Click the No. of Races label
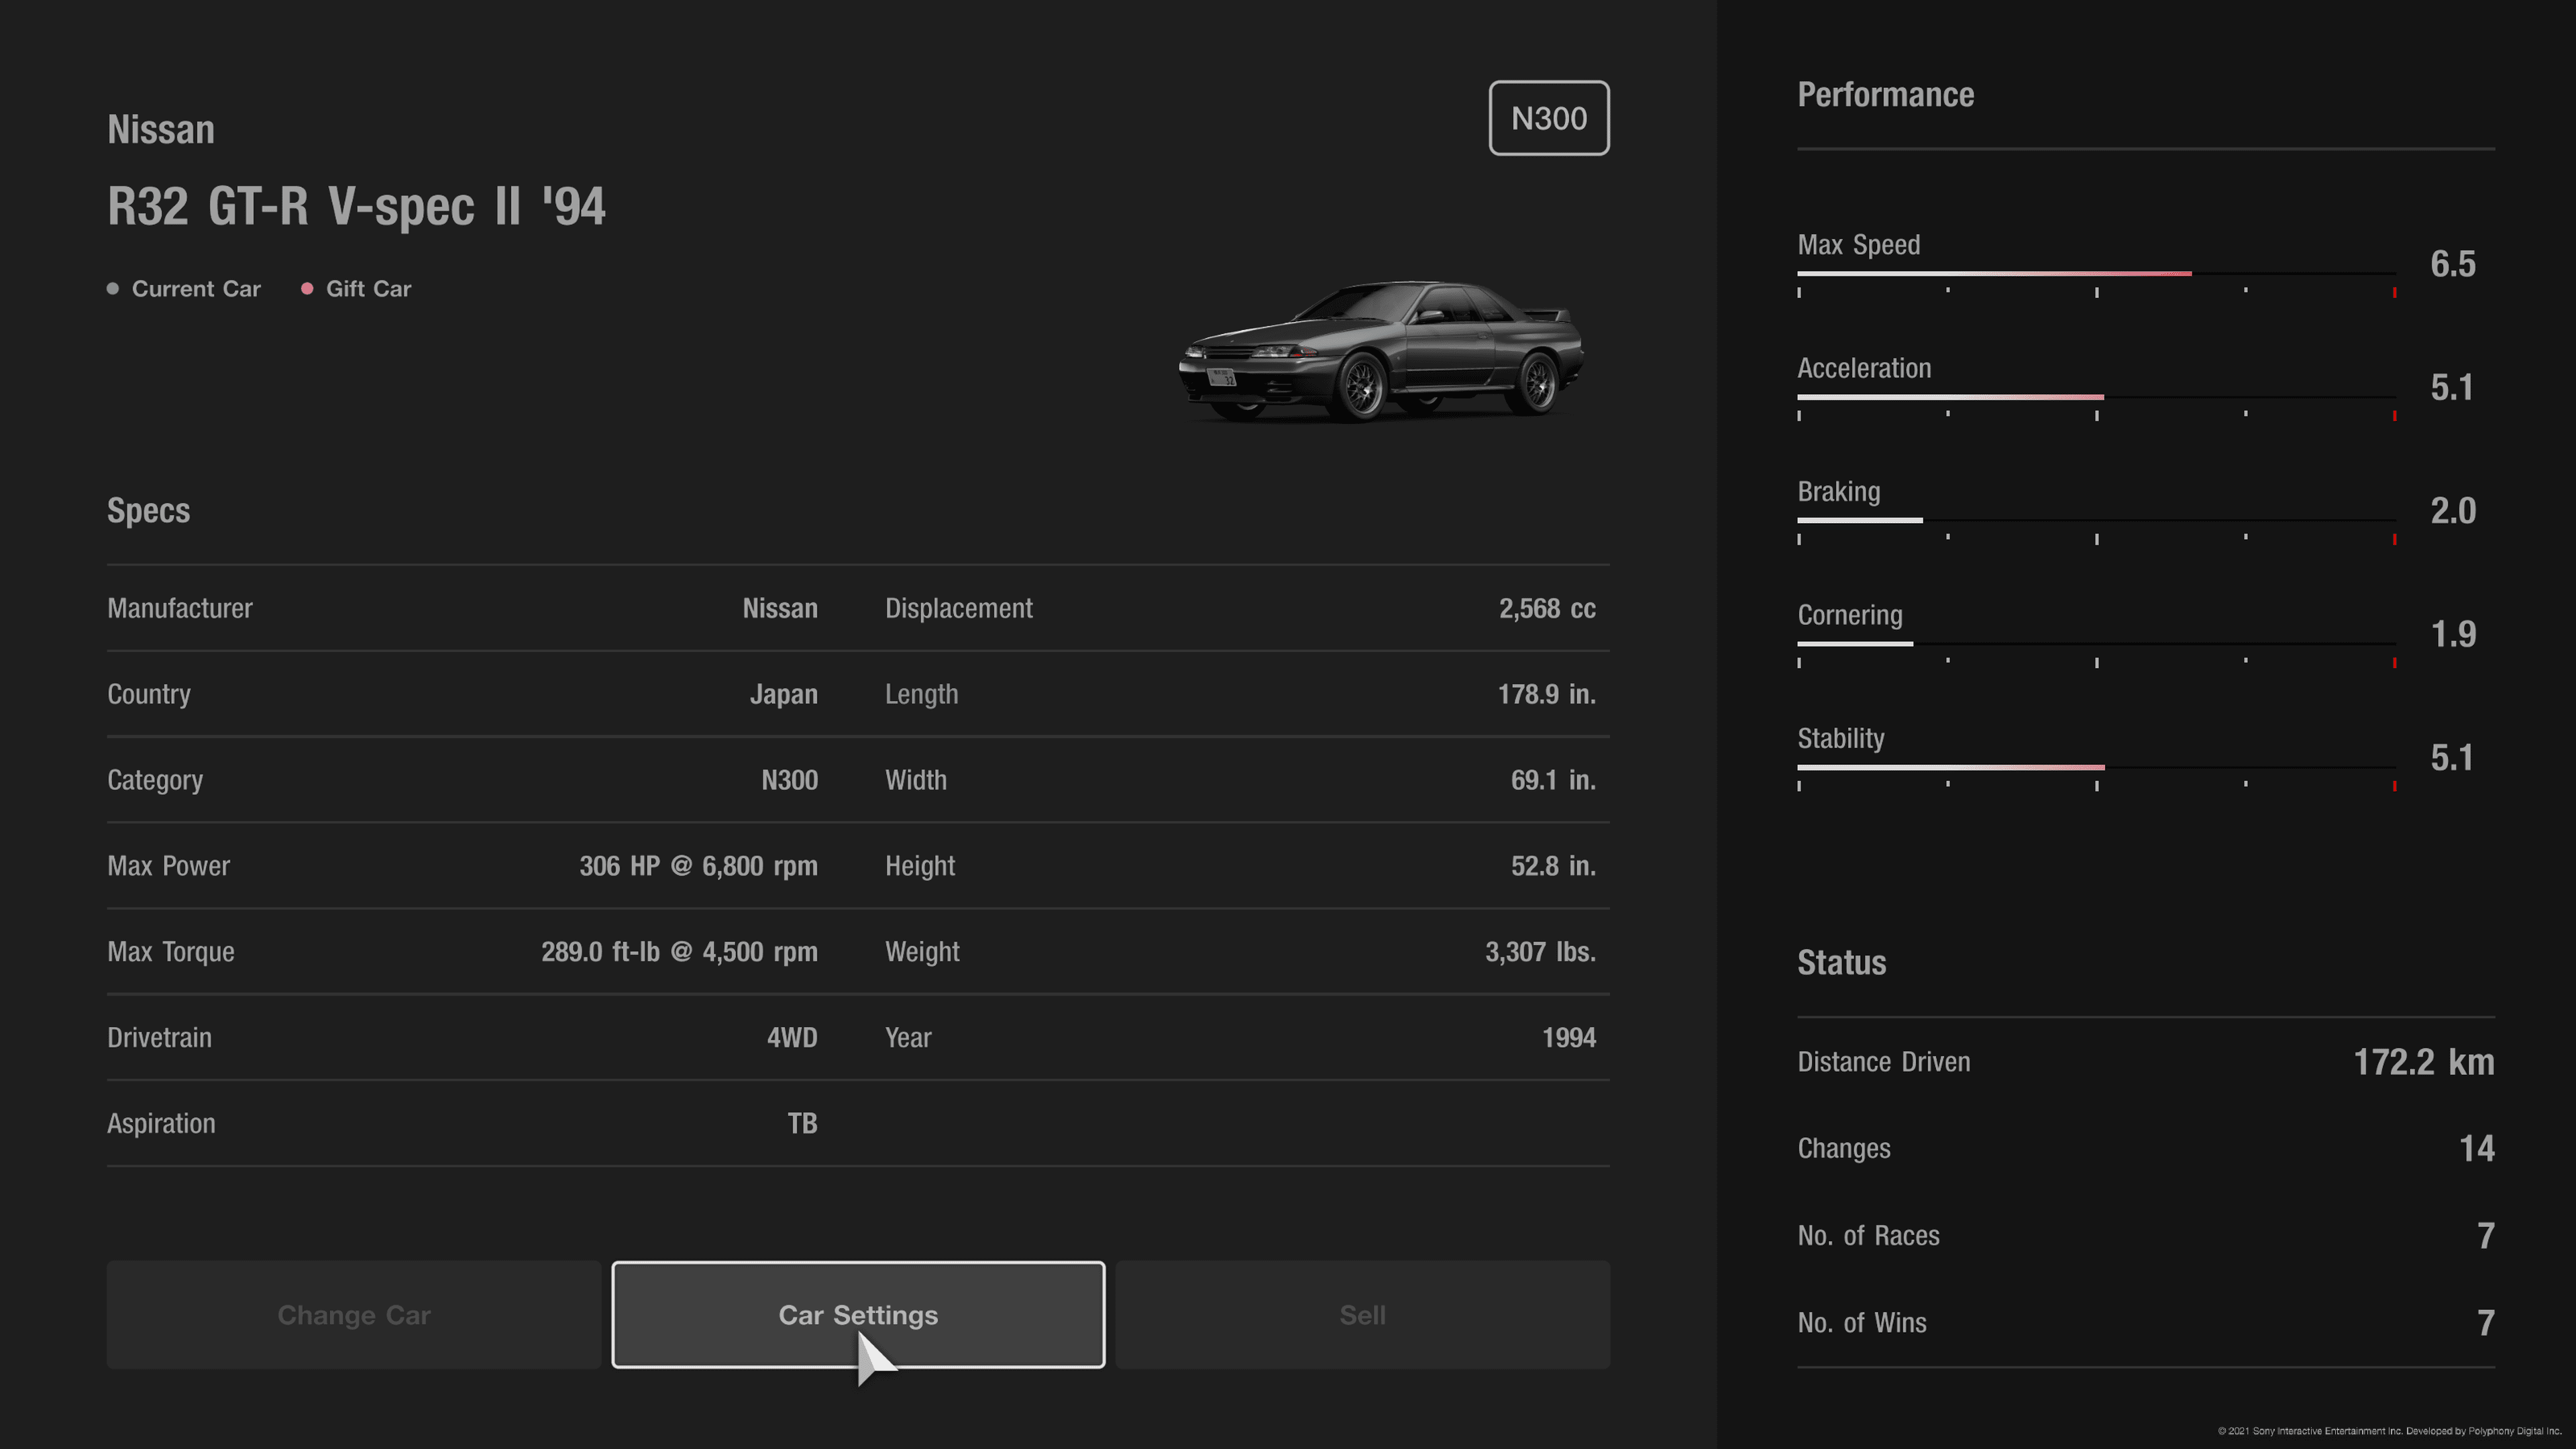Screen dimensions: 2576x1449 coord(1868,1236)
